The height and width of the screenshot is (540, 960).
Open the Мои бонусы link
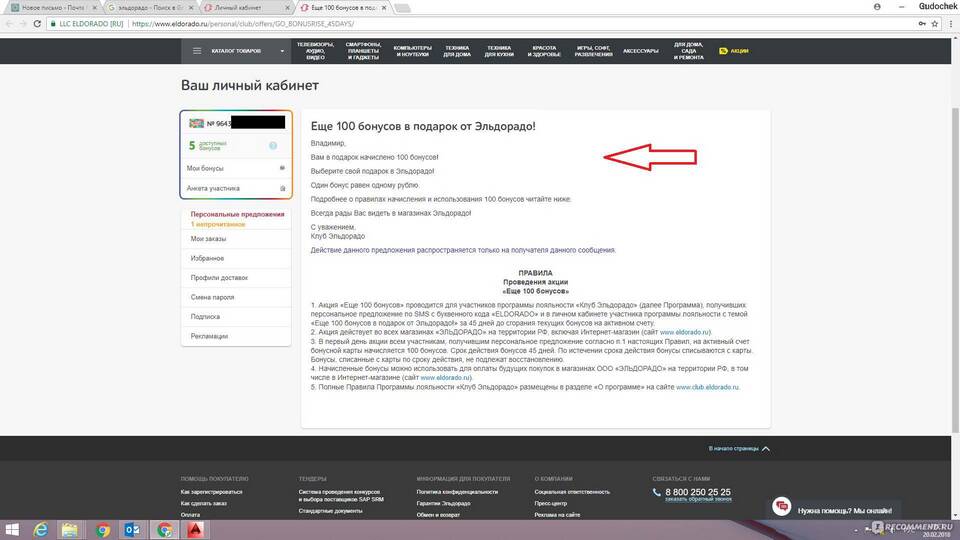pyautogui.click(x=205, y=168)
